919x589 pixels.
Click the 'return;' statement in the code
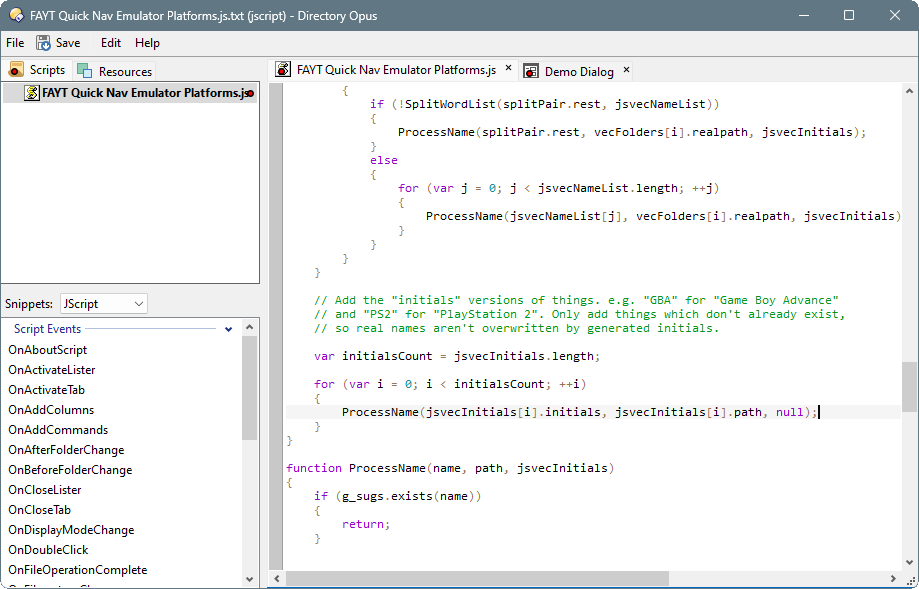(366, 524)
